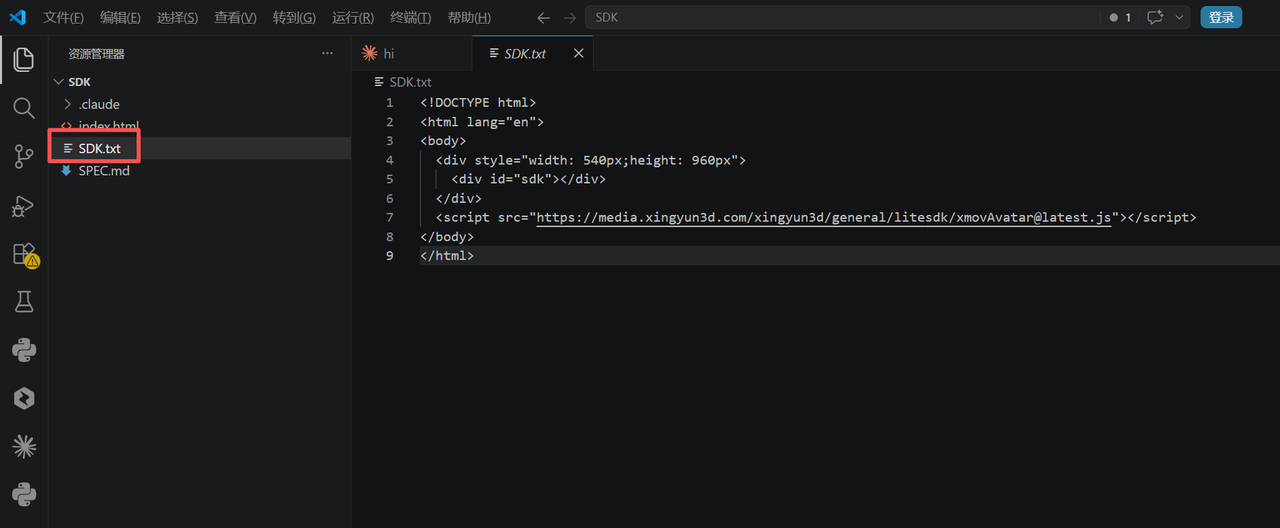Open SPEC.md in the explorer

pyautogui.click(x=200, y=170)
